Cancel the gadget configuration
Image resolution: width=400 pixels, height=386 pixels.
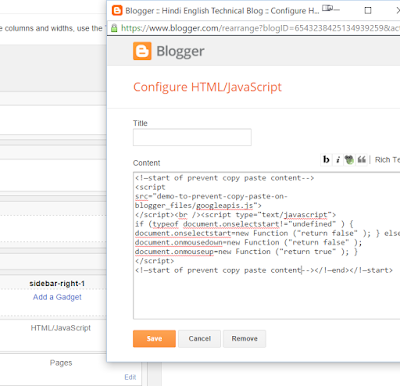click(x=199, y=339)
